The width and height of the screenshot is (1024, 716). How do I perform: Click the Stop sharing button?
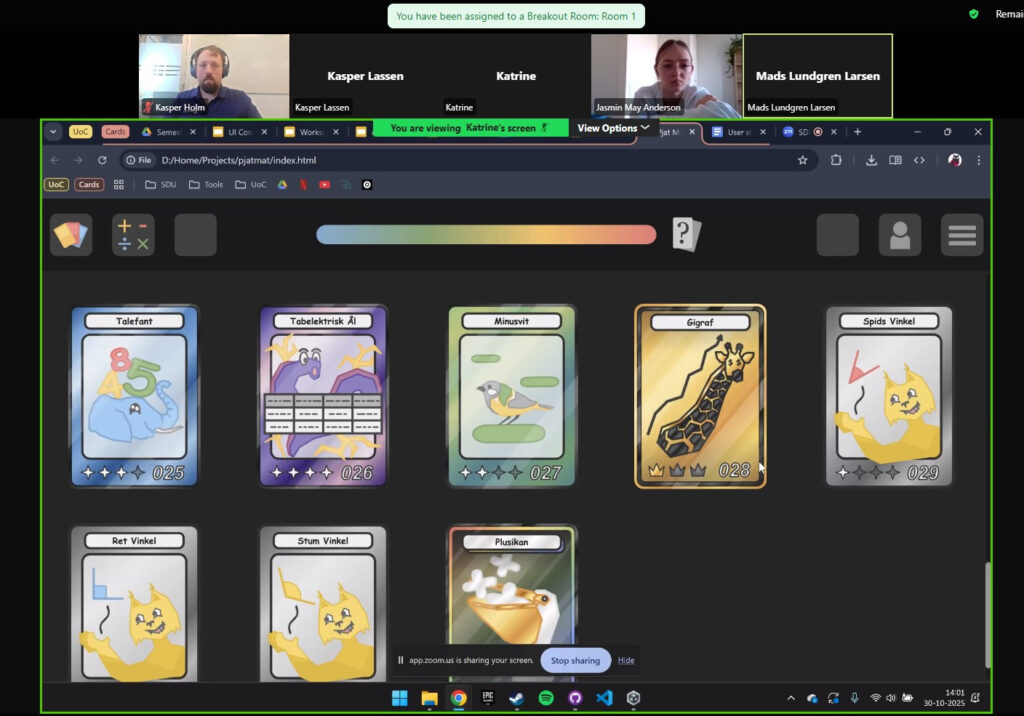coord(575,660)
